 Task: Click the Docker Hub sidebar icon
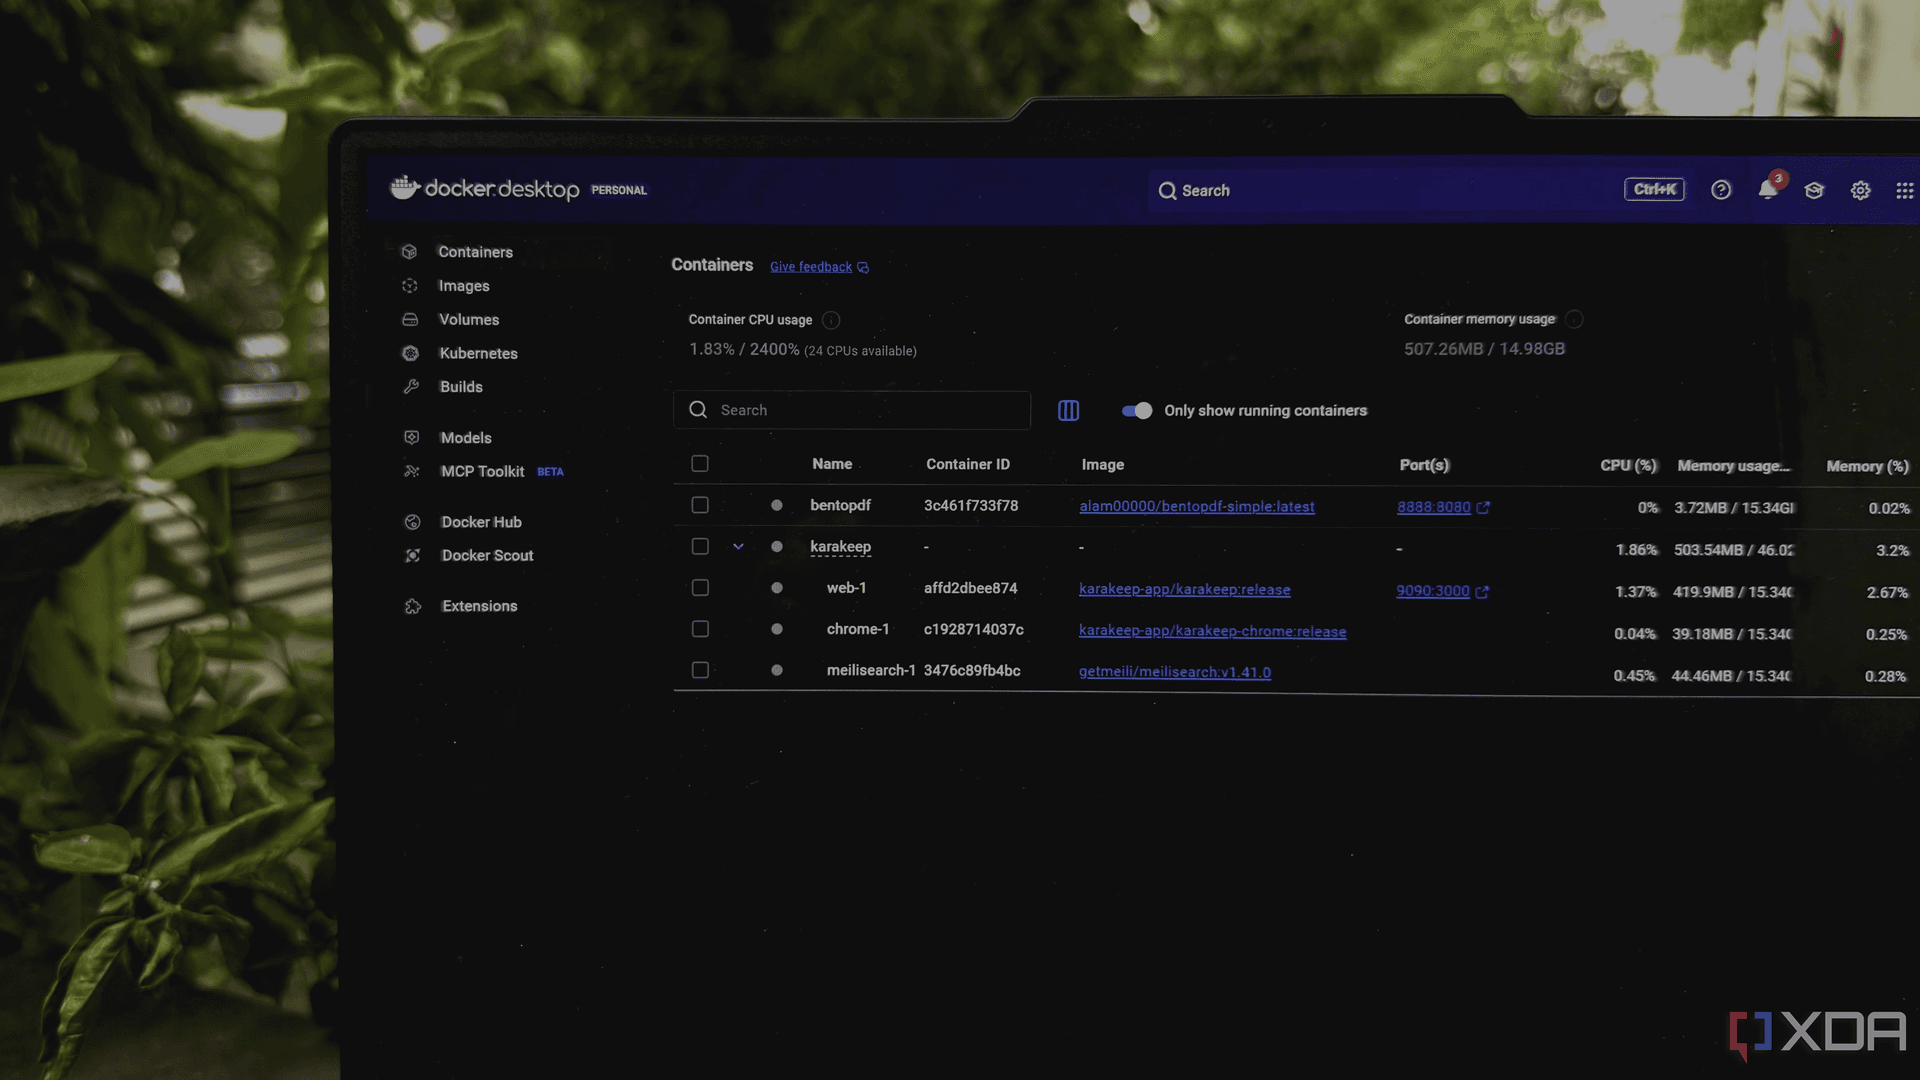tap(412, 522)
